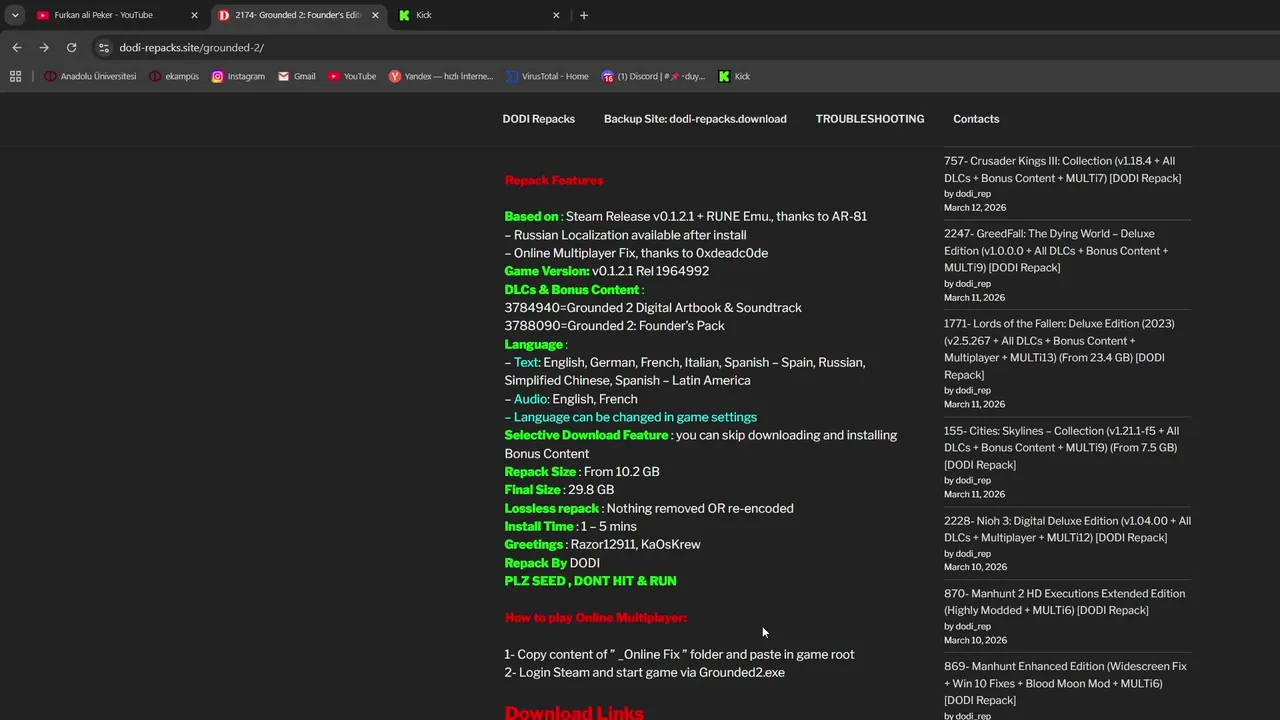Open Crusader Kings III Collection post

pyautogui.click(x=1062, y=169)
